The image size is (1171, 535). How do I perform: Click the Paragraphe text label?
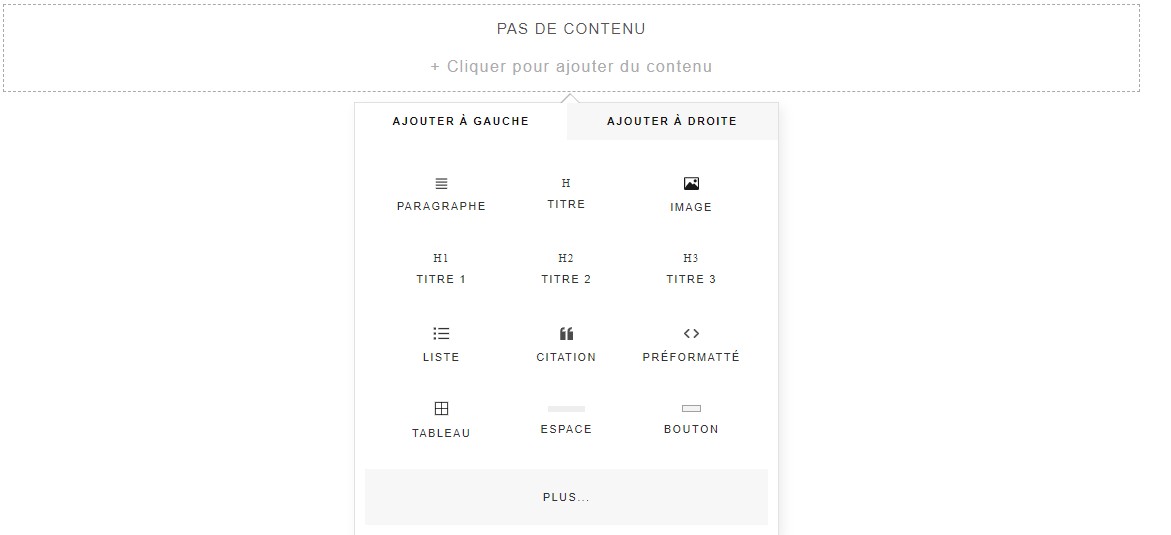coord(441,206)
